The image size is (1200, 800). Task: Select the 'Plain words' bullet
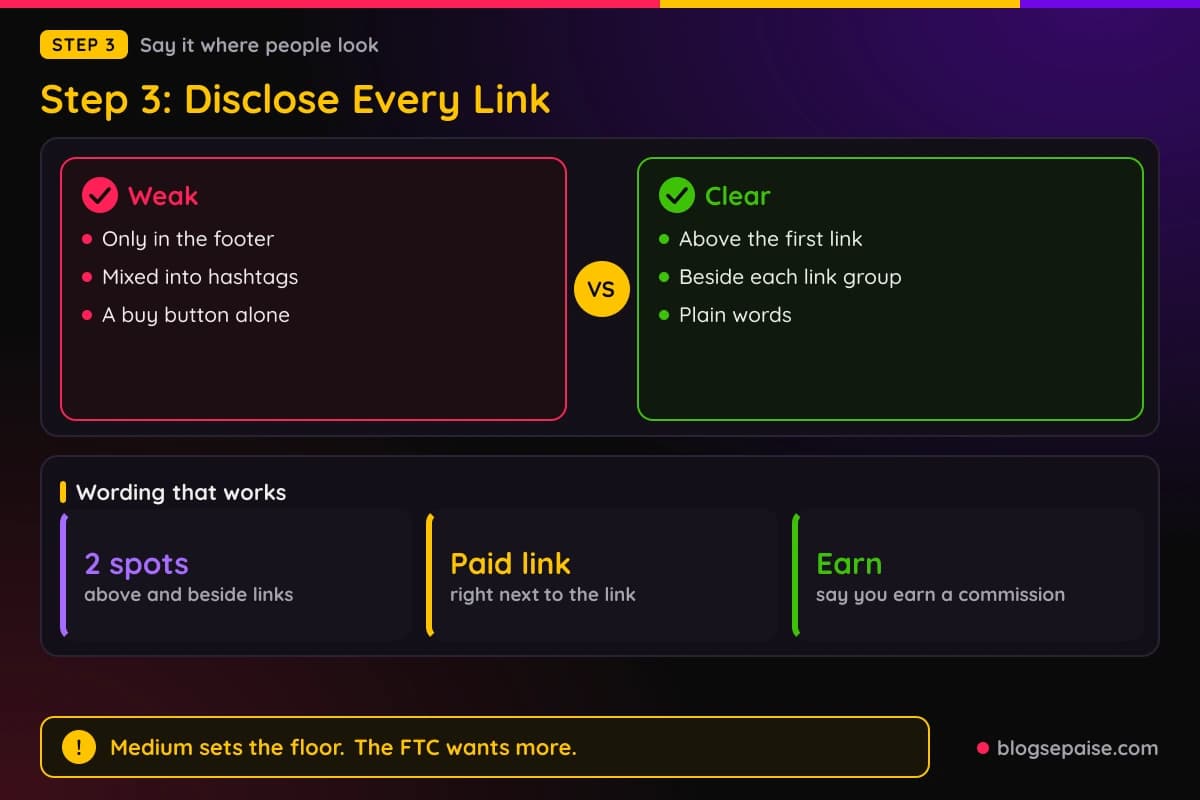tap(725, 315)
